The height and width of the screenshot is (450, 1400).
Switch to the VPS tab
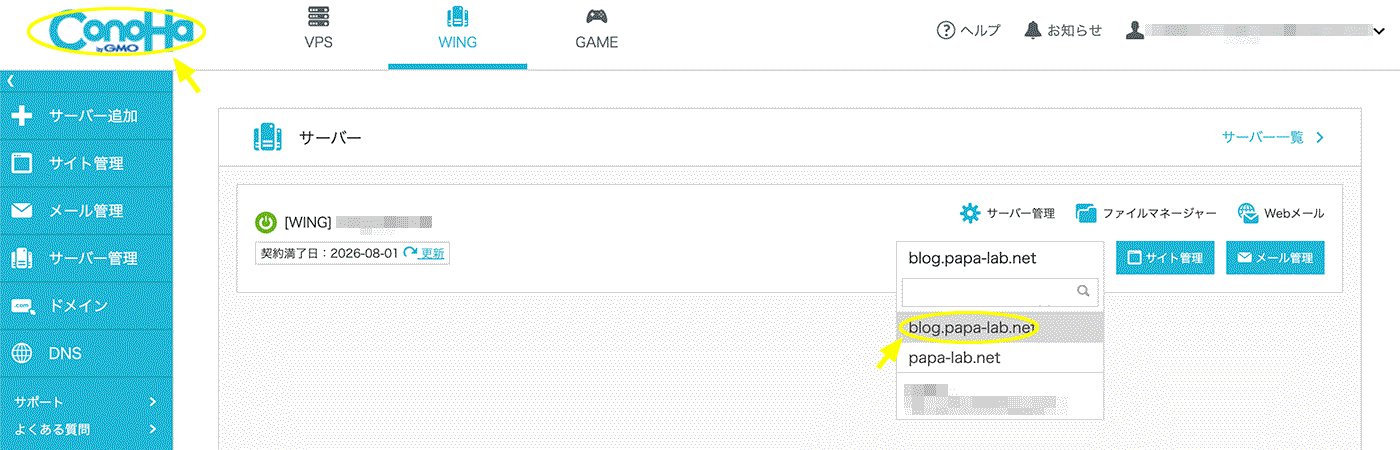tap(318, 30)
